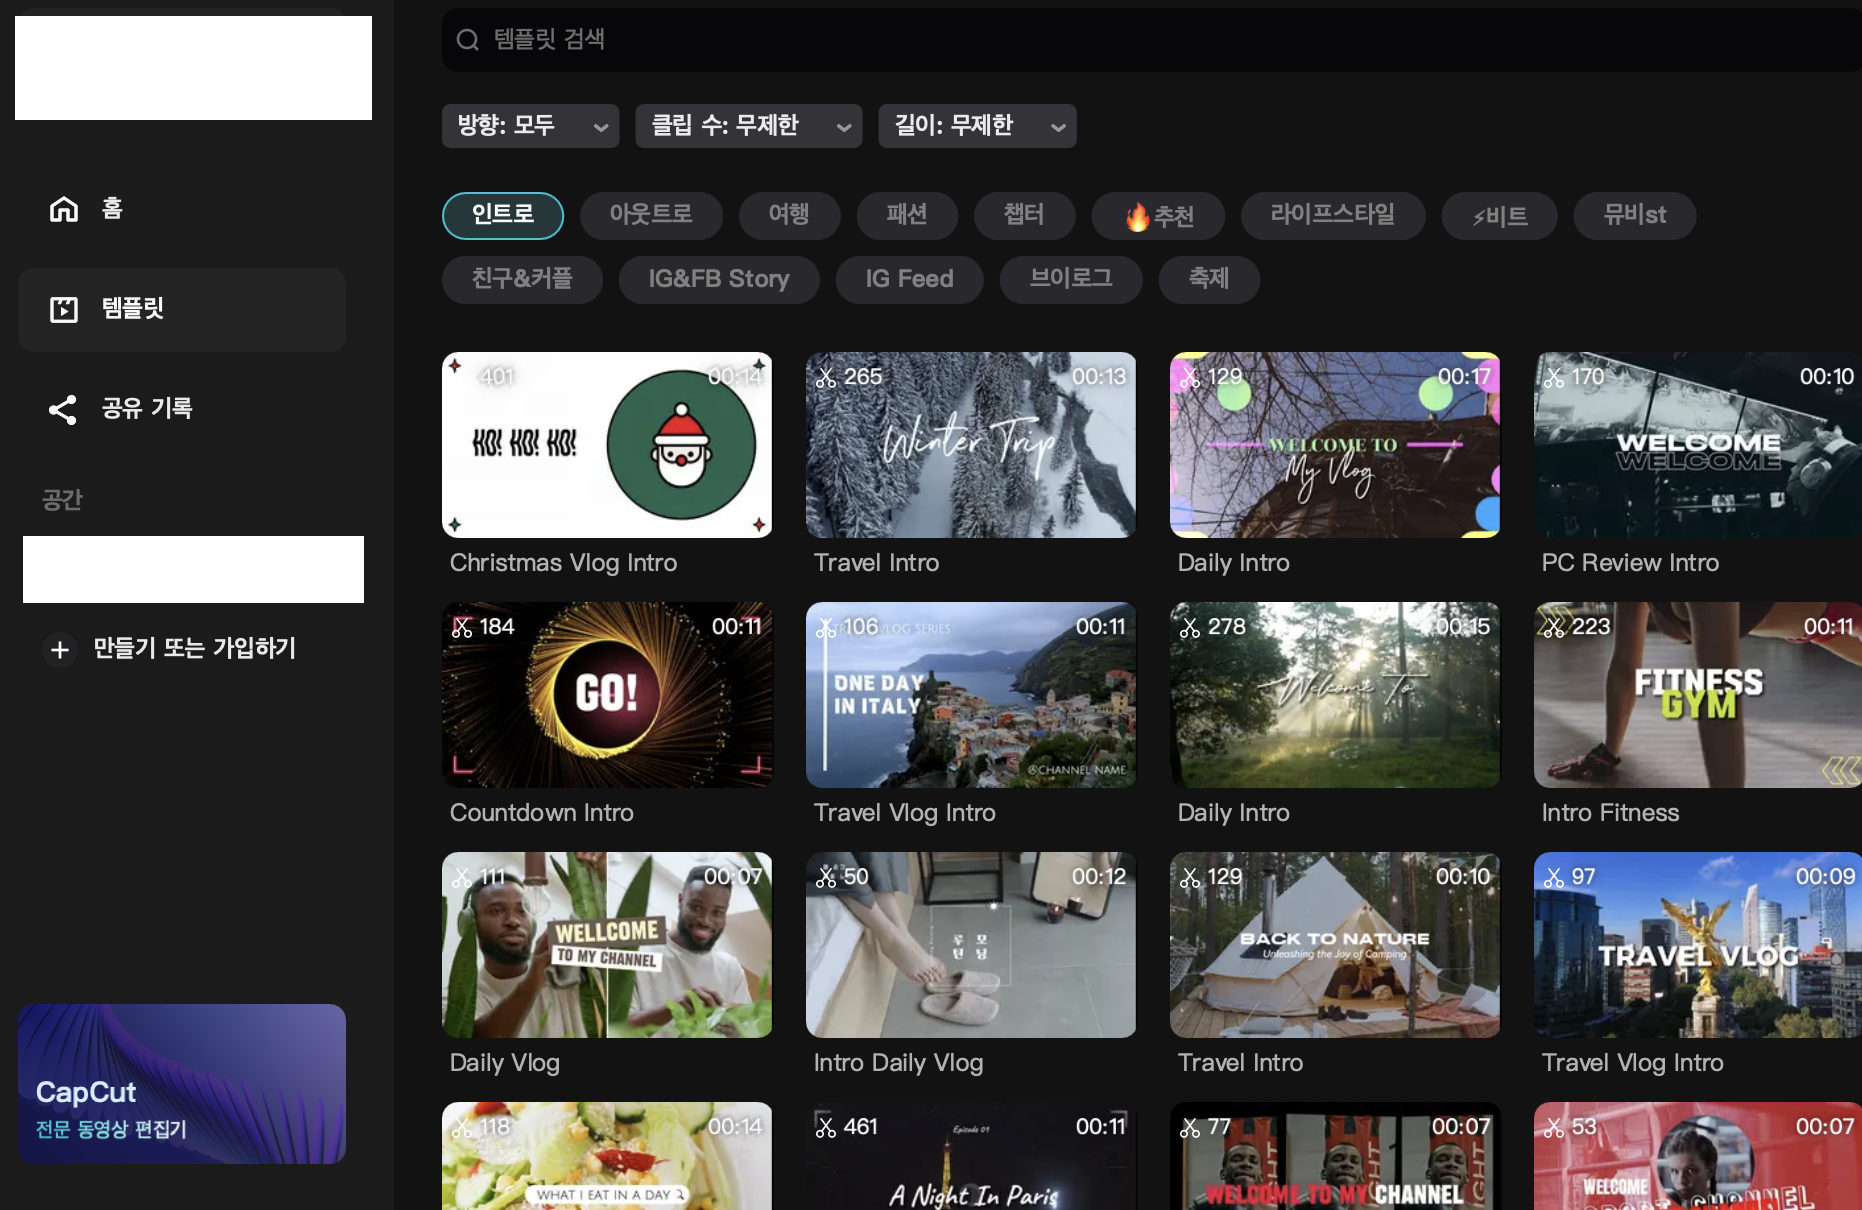Select the 아웃트로 category tab
The width and height of the screenshot is (1862, 1210).
point(651,215)
